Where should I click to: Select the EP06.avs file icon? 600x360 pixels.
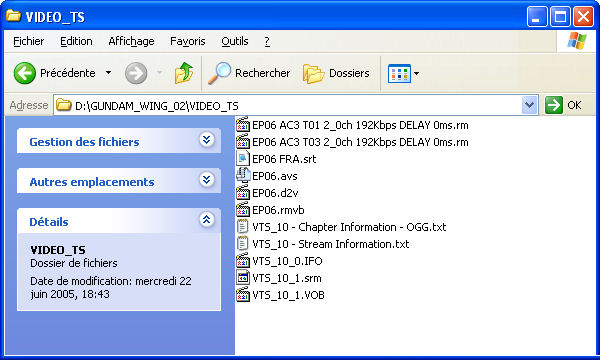(x=243, y=175)
